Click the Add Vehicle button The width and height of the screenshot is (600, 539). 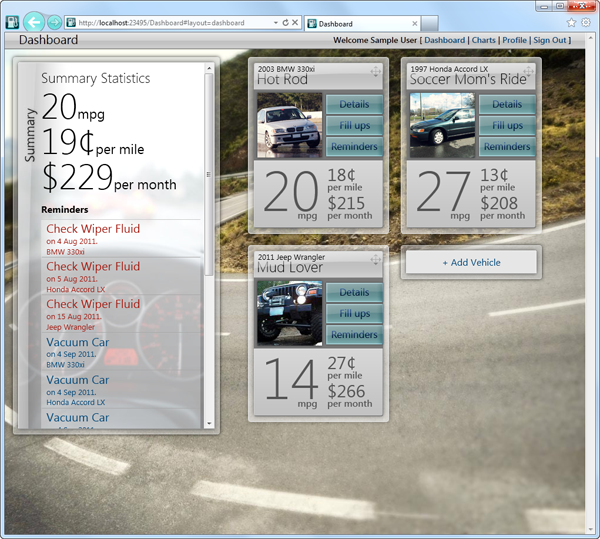tap(471, 262)
